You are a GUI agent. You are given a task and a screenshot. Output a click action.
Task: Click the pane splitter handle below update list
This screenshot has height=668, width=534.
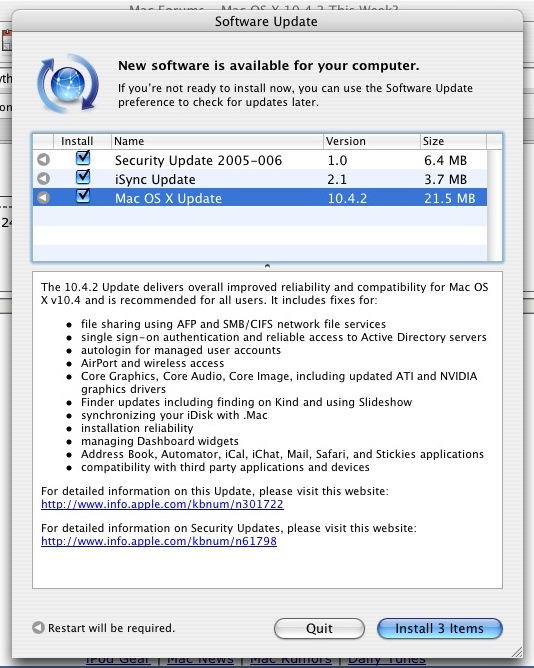[267, 266]
